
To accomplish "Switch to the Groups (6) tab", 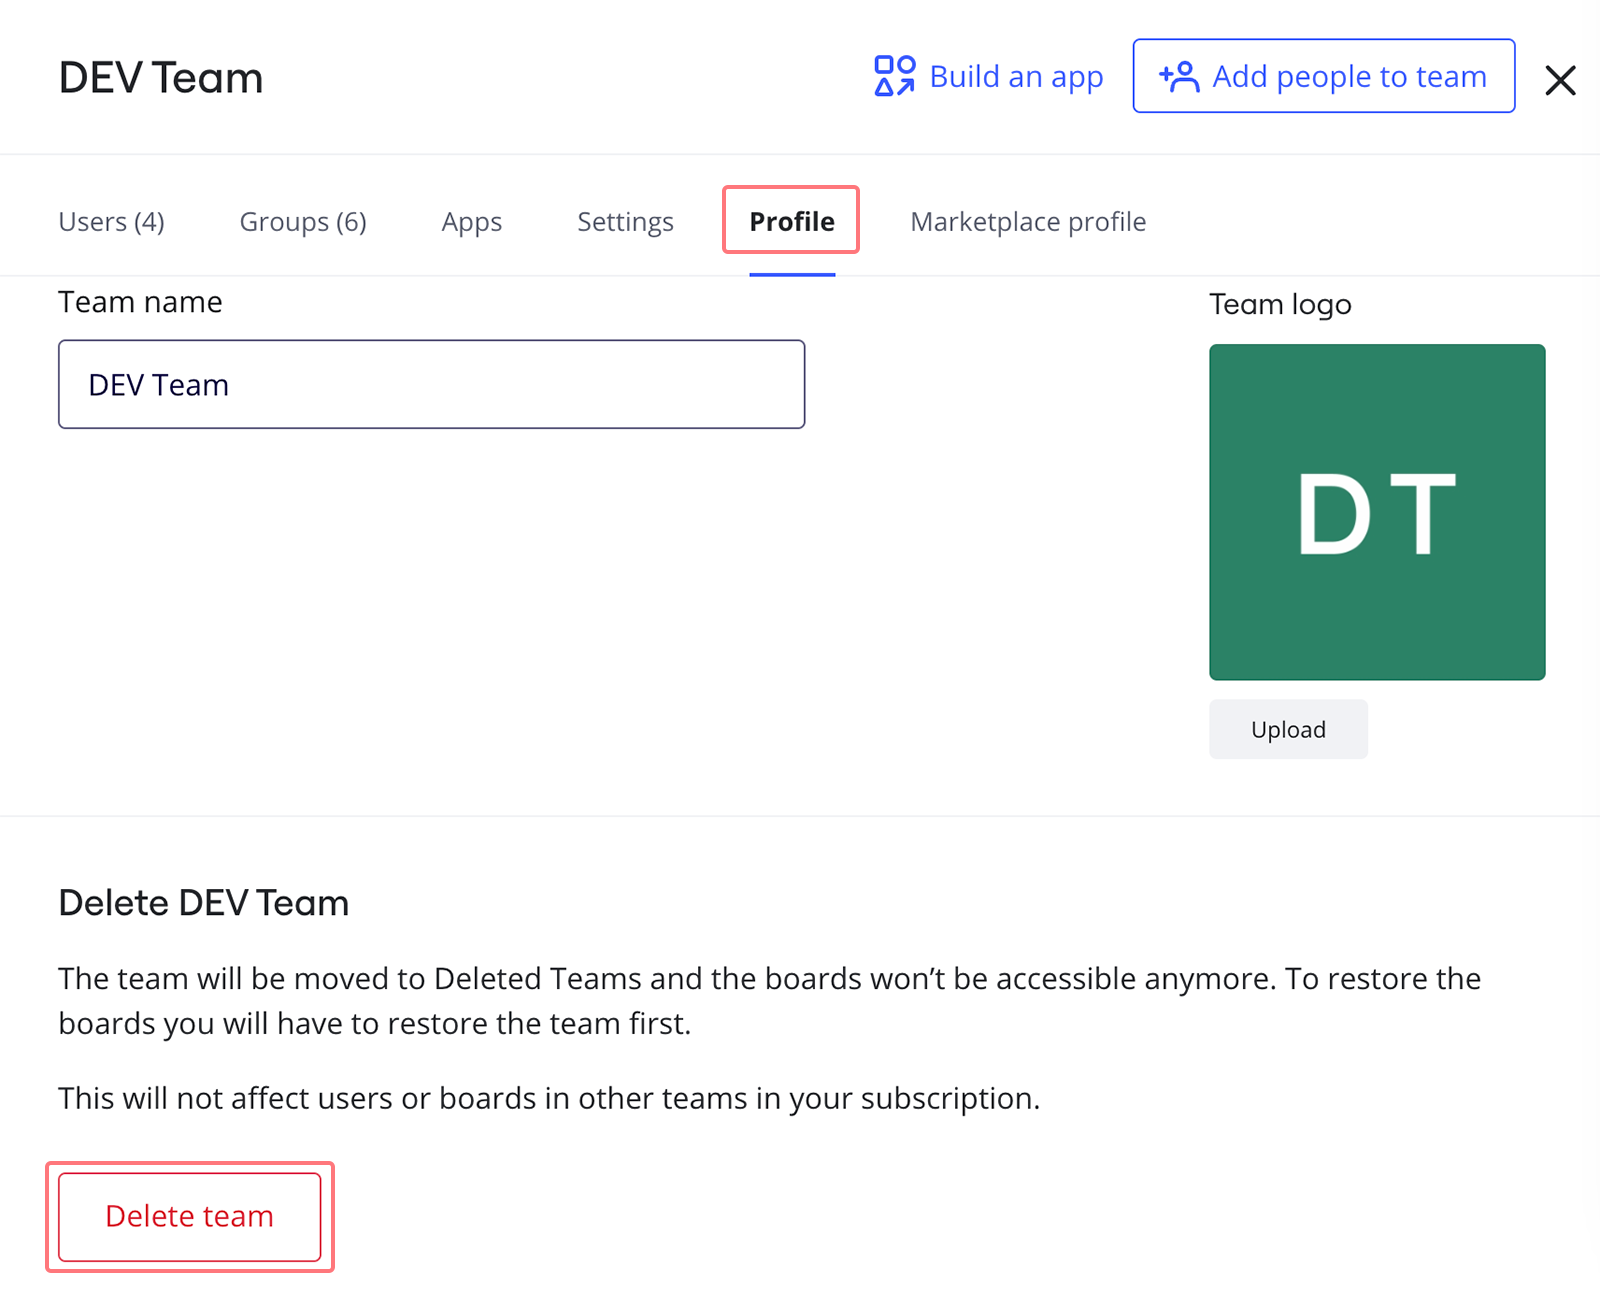I will [303, 221].
